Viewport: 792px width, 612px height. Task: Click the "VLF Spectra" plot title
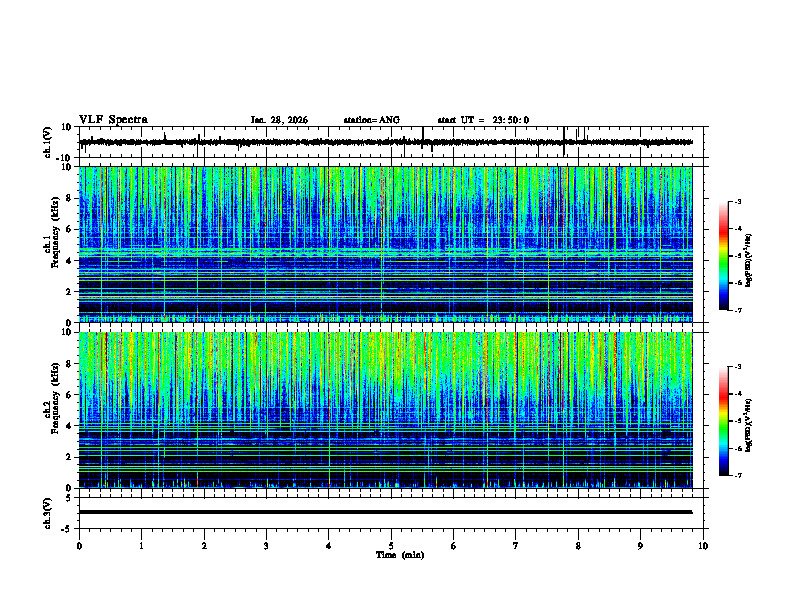tap(113, 119)
